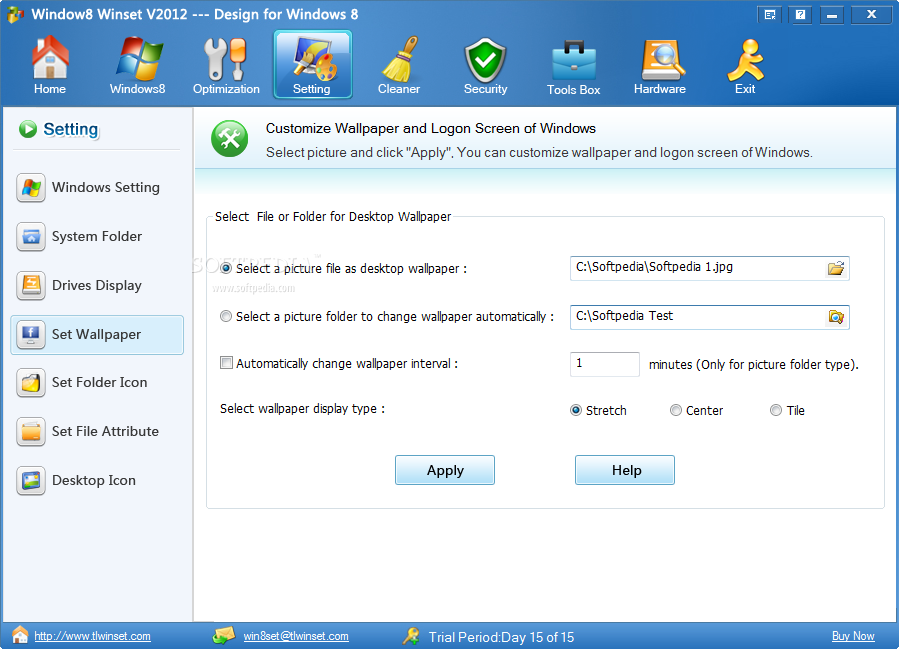
Task: Click the green Setting arrow icon
Action: [28, 130]
